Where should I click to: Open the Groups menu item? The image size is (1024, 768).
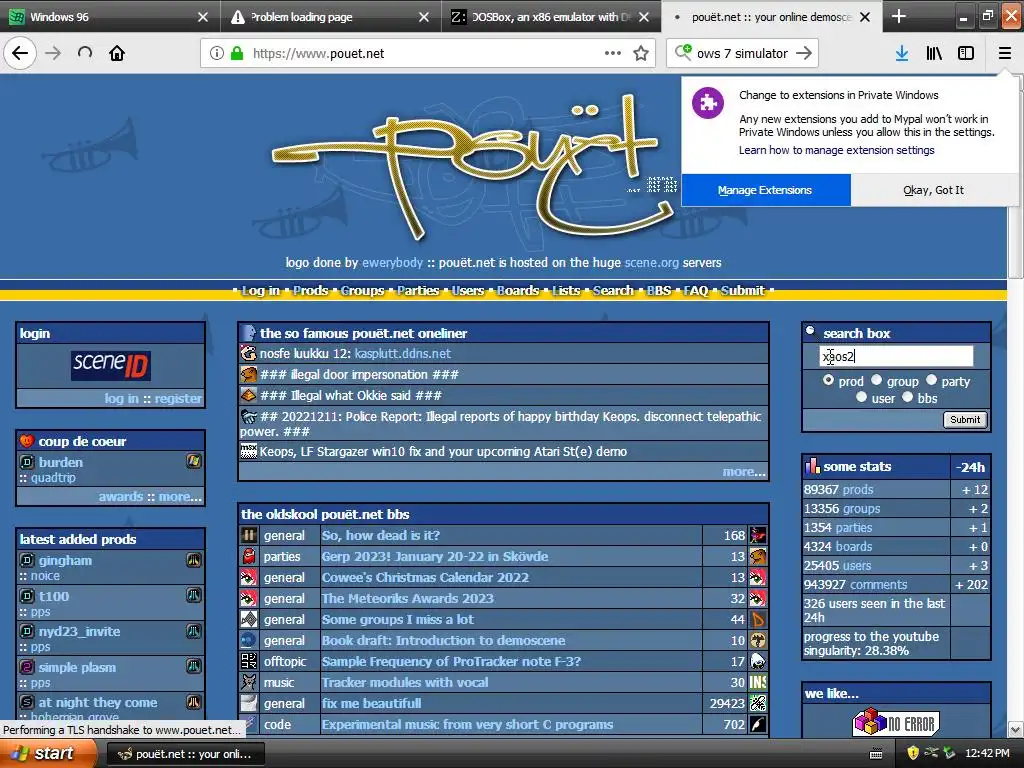coord(362,291)
